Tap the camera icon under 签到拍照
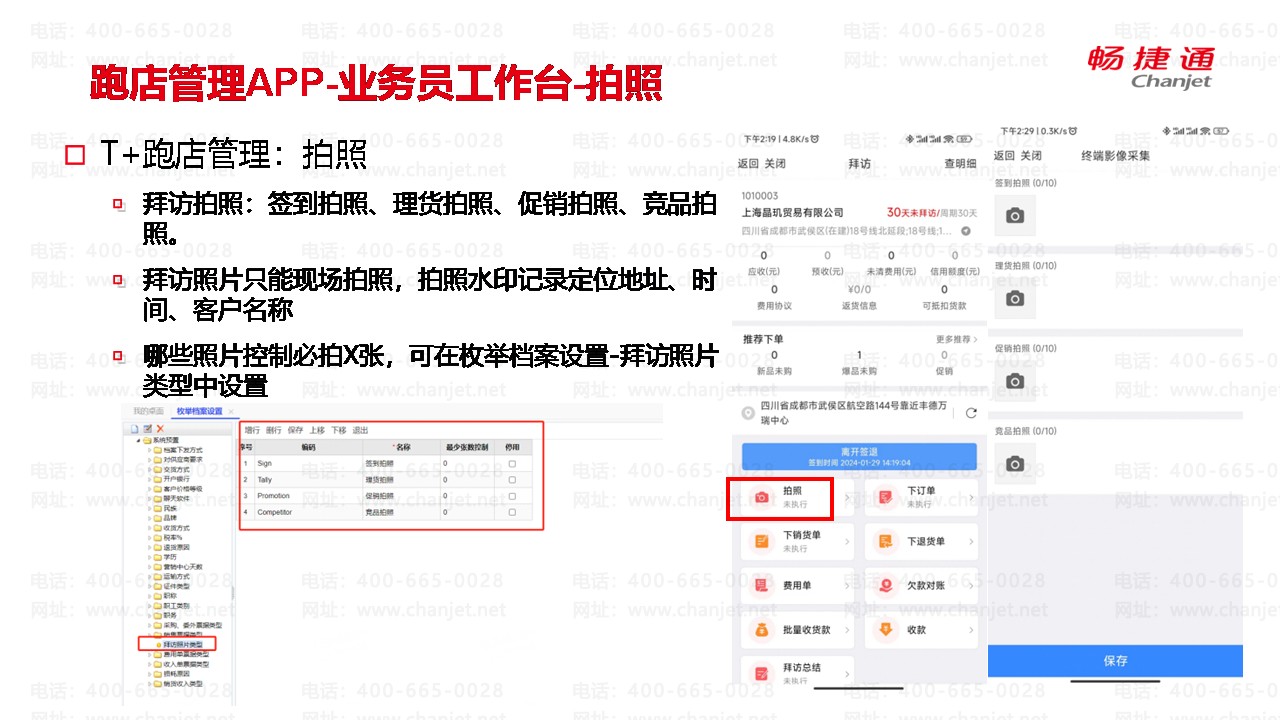Screen dimensions: 1280x720 point(1014,216)
